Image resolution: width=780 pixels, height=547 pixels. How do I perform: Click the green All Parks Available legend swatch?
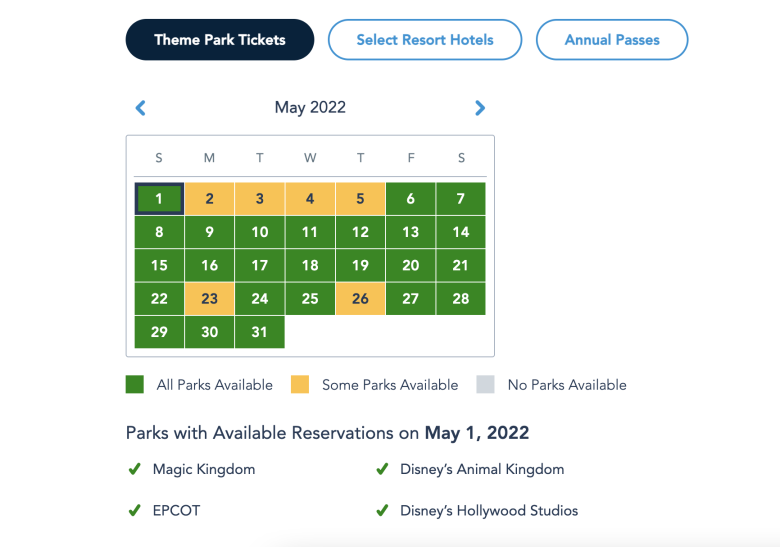pyautogui.click(x=135, y=384)
